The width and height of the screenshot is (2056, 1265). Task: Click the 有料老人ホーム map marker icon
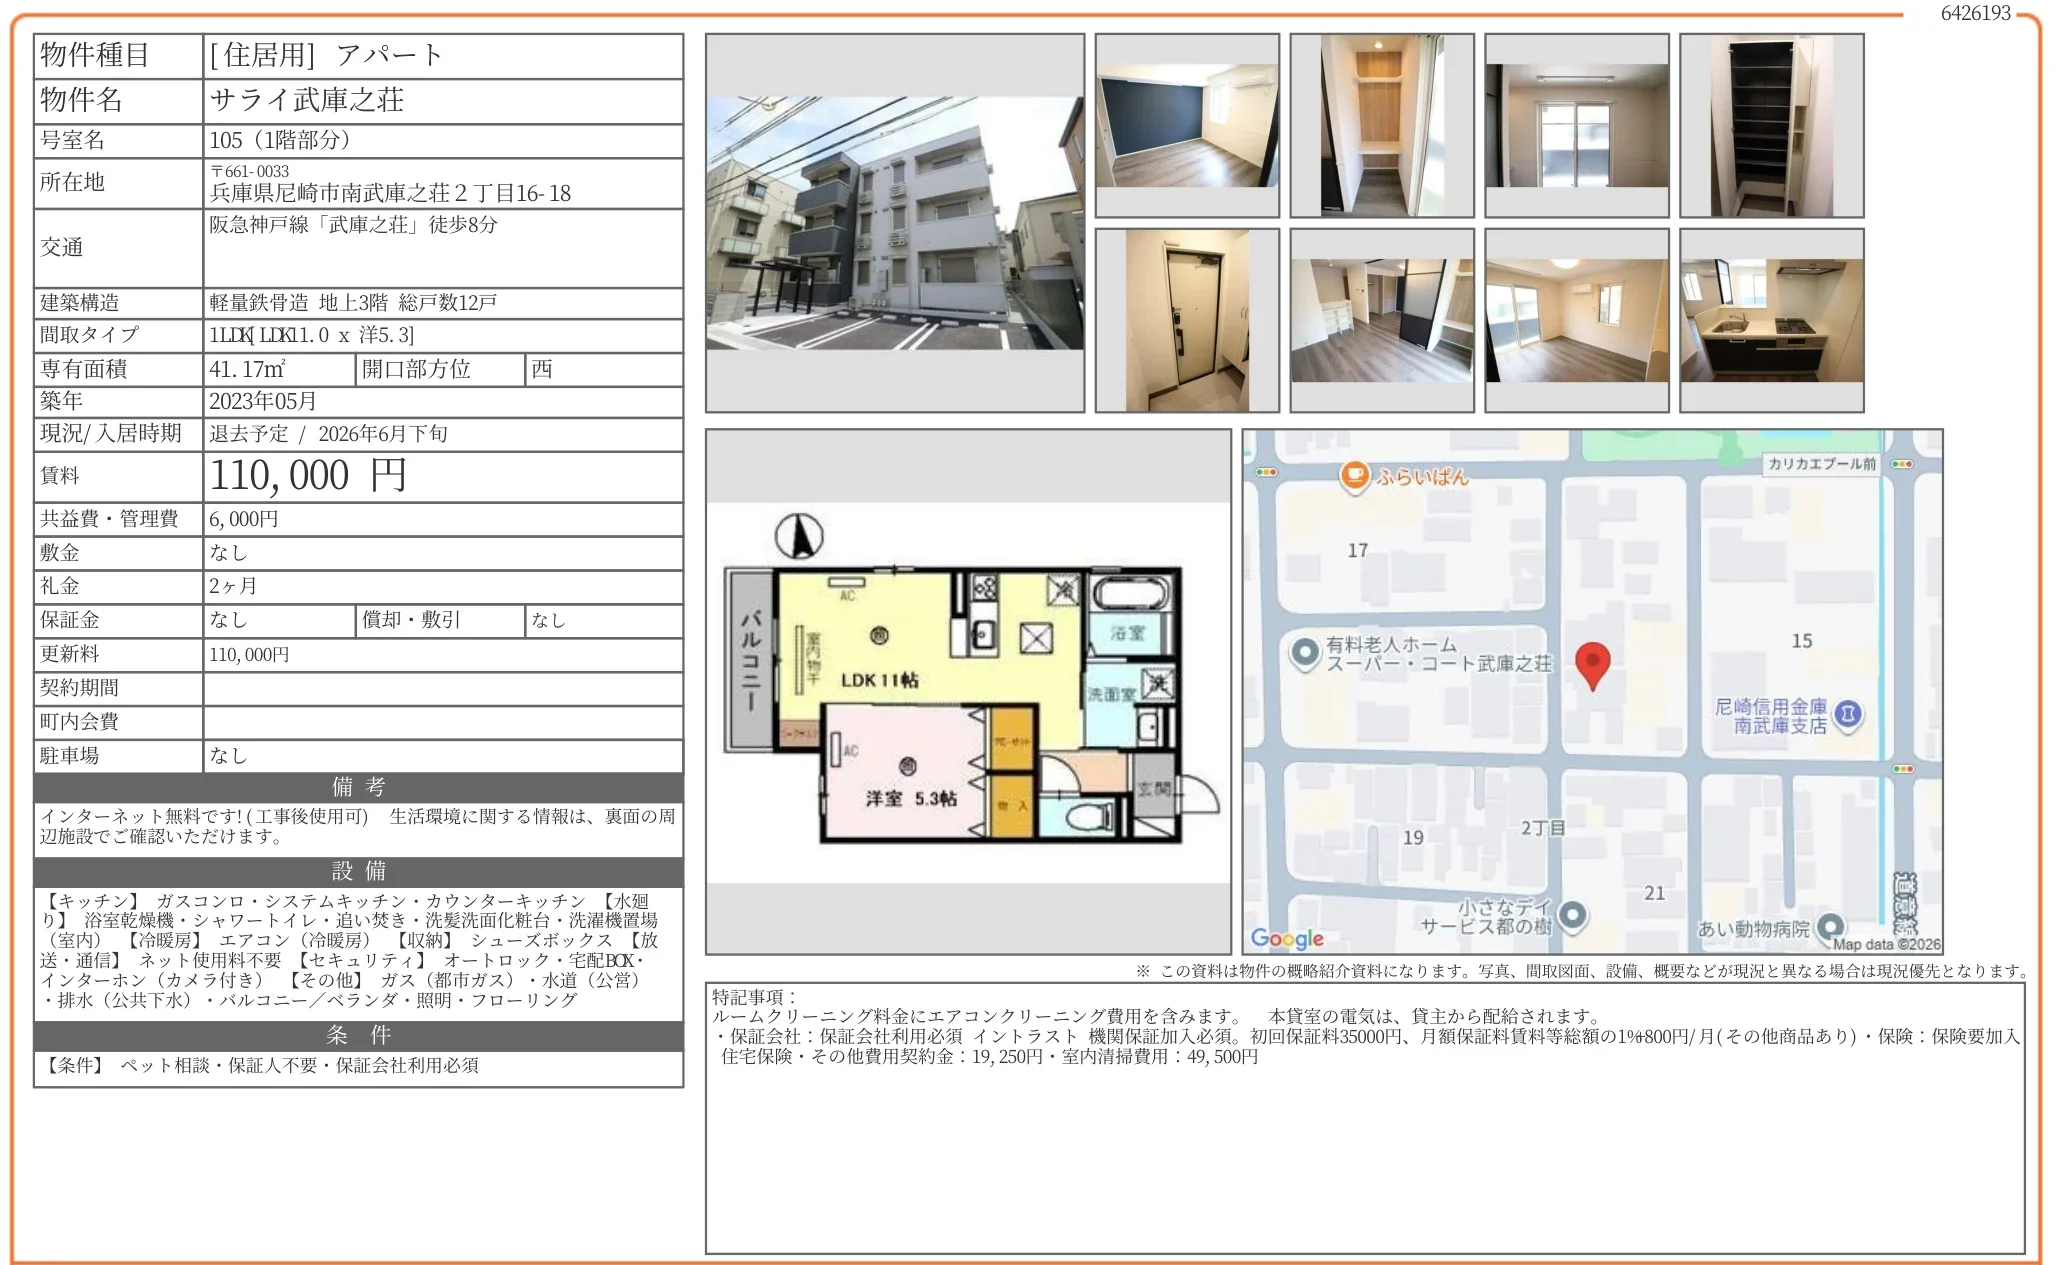(x=1304, y=654)
